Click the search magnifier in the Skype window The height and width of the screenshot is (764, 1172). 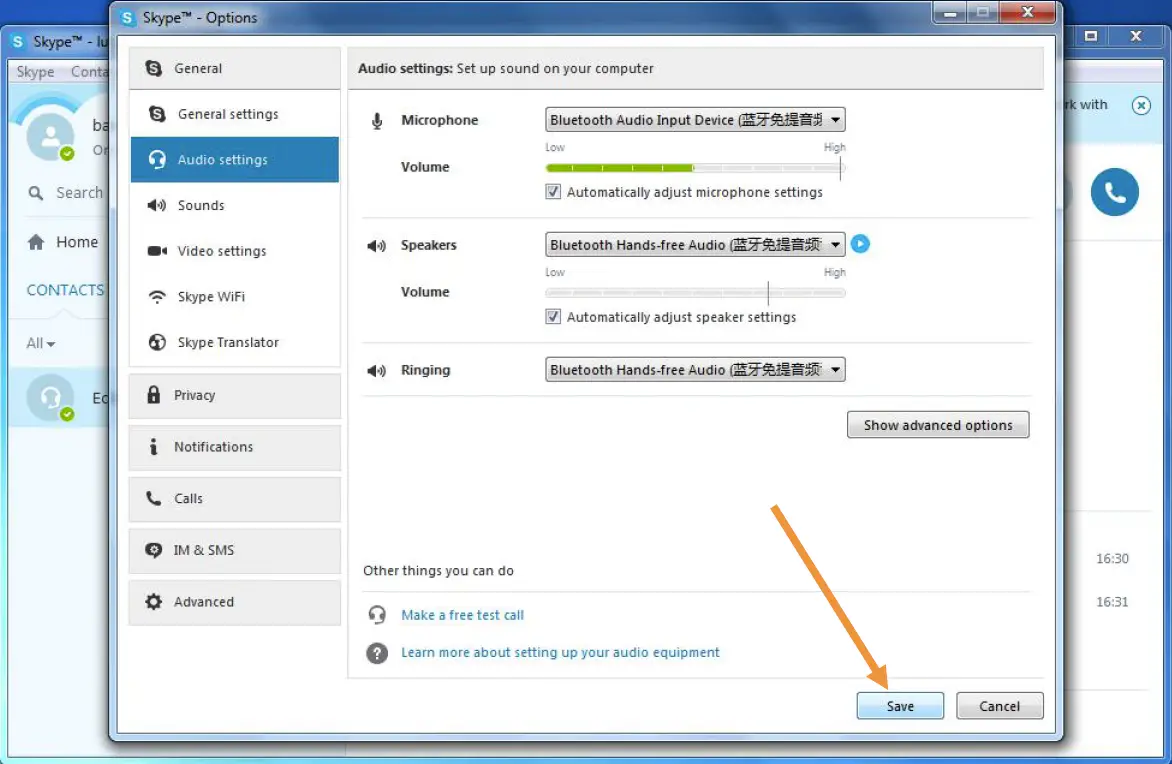pyautogui.click(x=35, y=193)
